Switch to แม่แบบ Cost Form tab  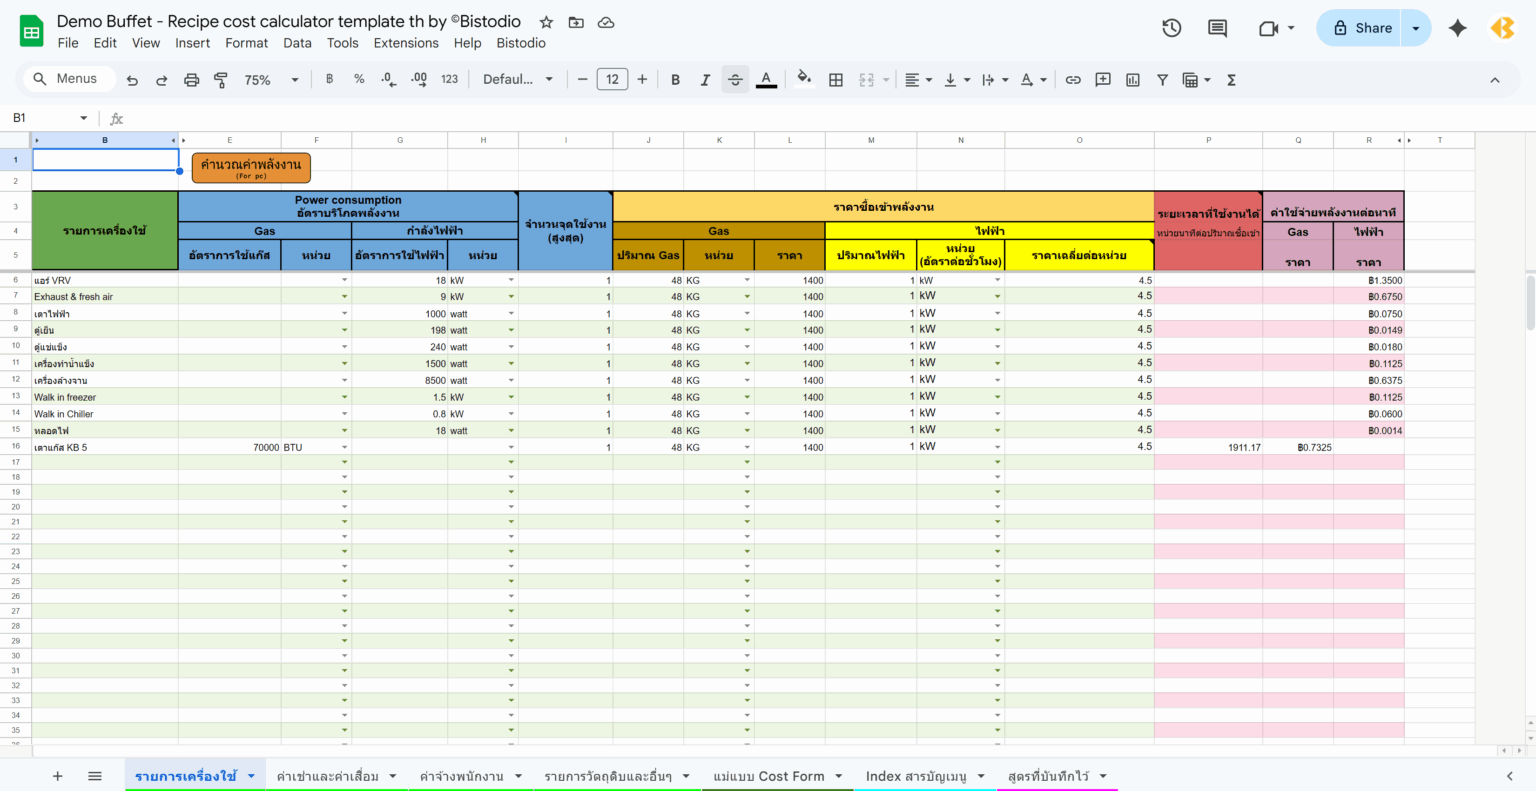click(x=777, y=776)
